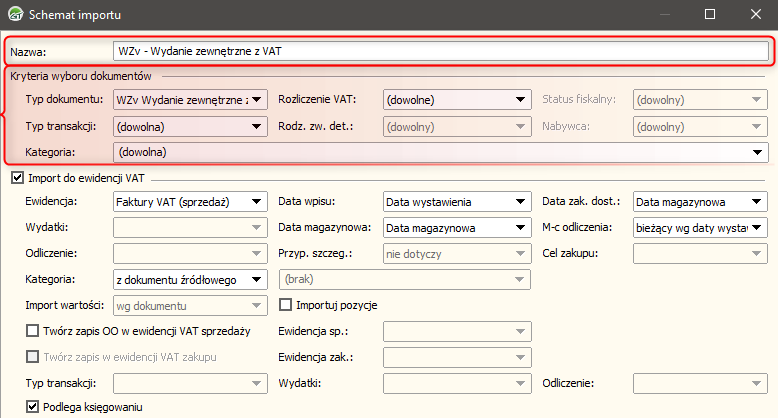Maximize the Schemat importu window
778x418 pixels.
[710, 14]
